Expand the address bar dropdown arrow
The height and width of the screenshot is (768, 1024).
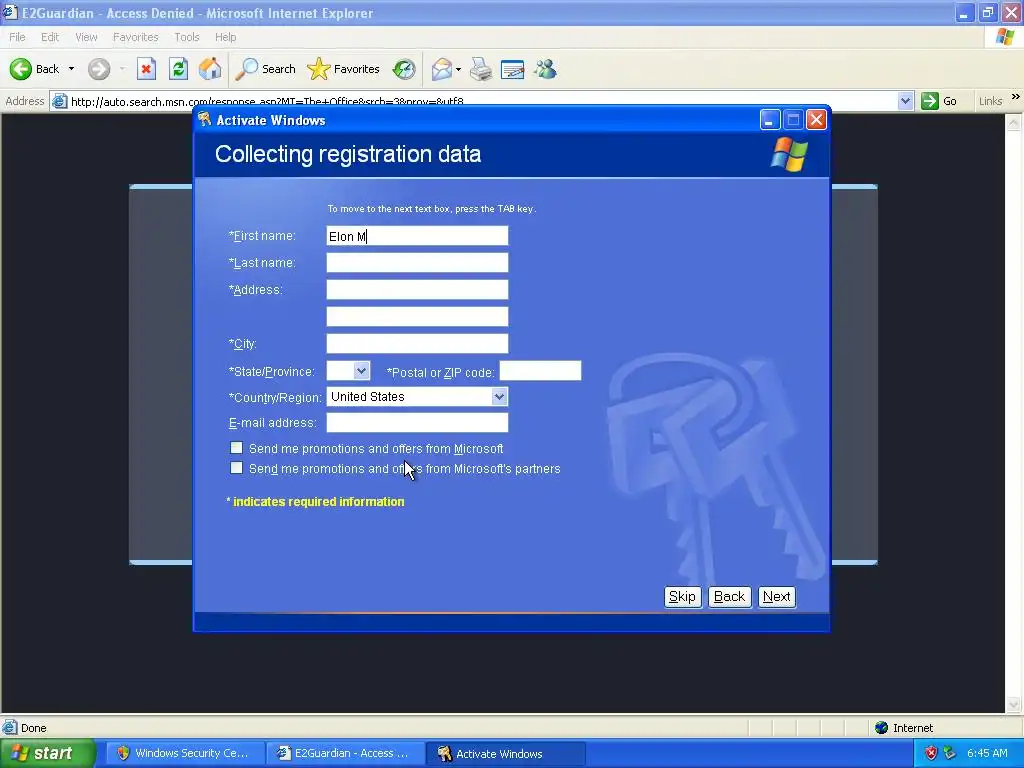coord(905,101)
